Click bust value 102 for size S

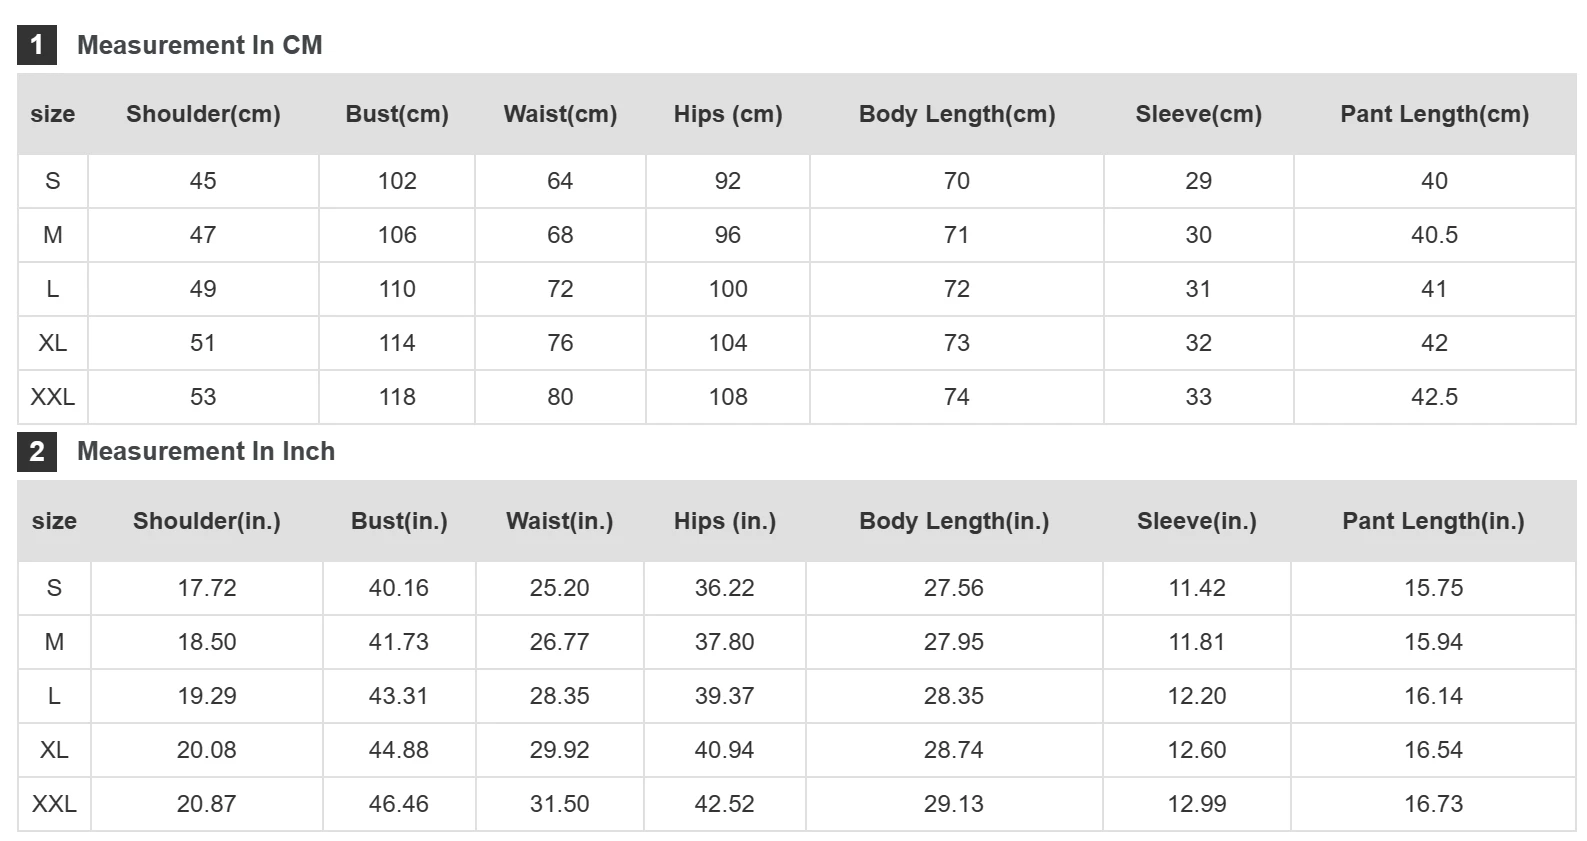(x=397, y=181)
